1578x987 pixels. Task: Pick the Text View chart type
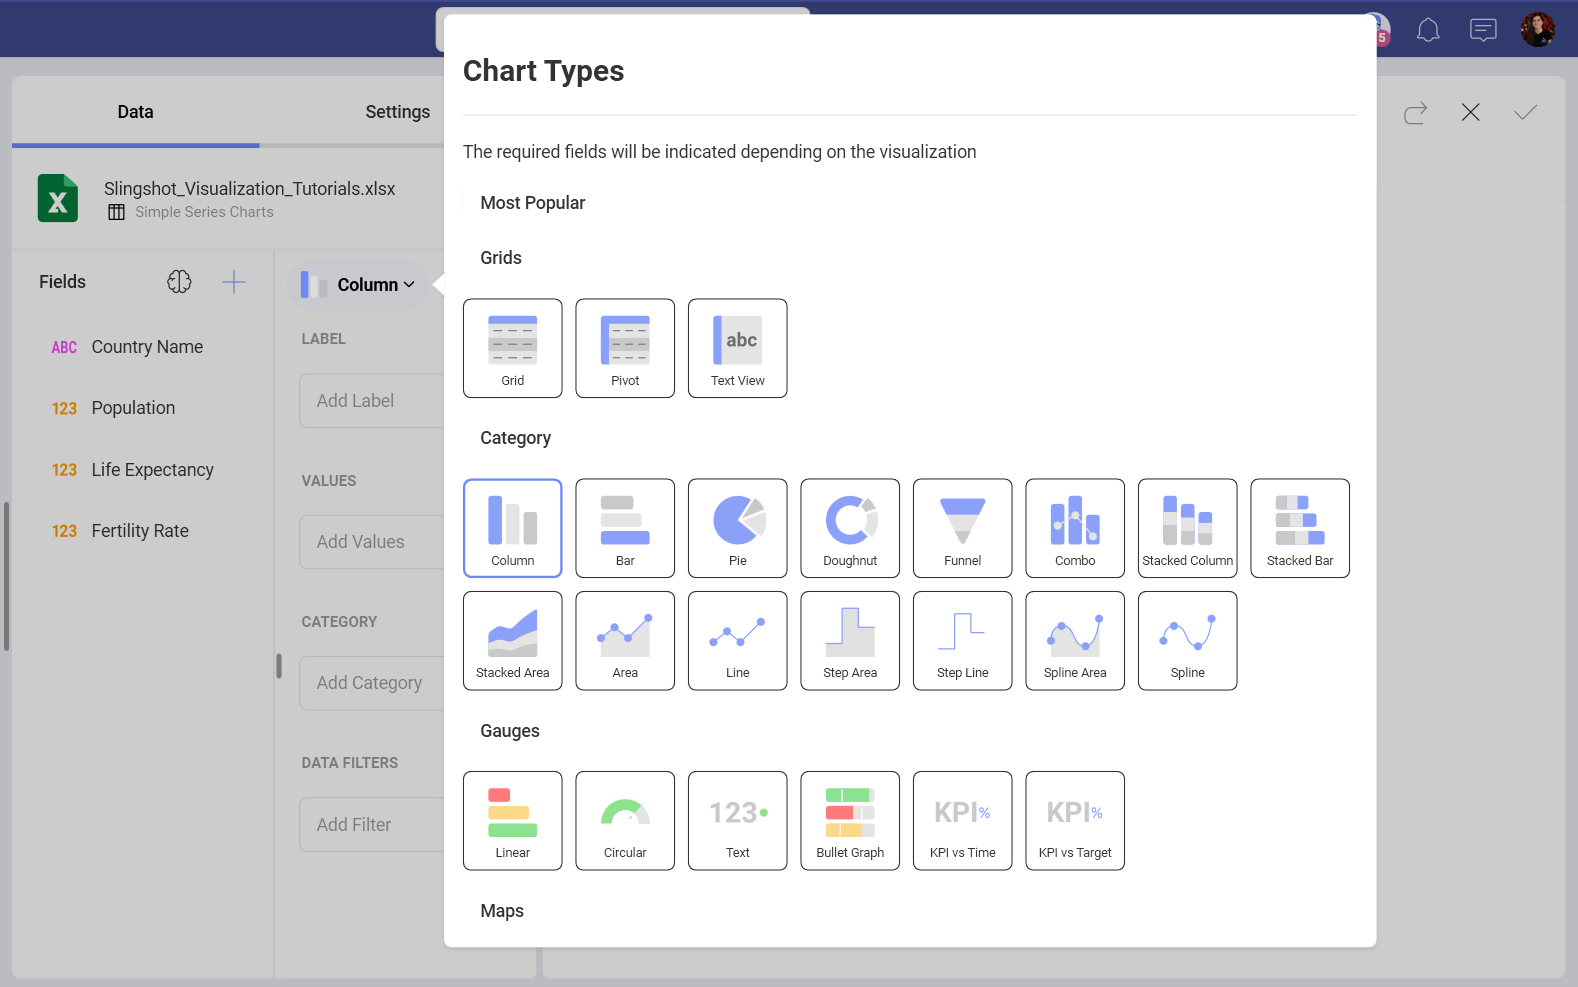coord(738,348)
